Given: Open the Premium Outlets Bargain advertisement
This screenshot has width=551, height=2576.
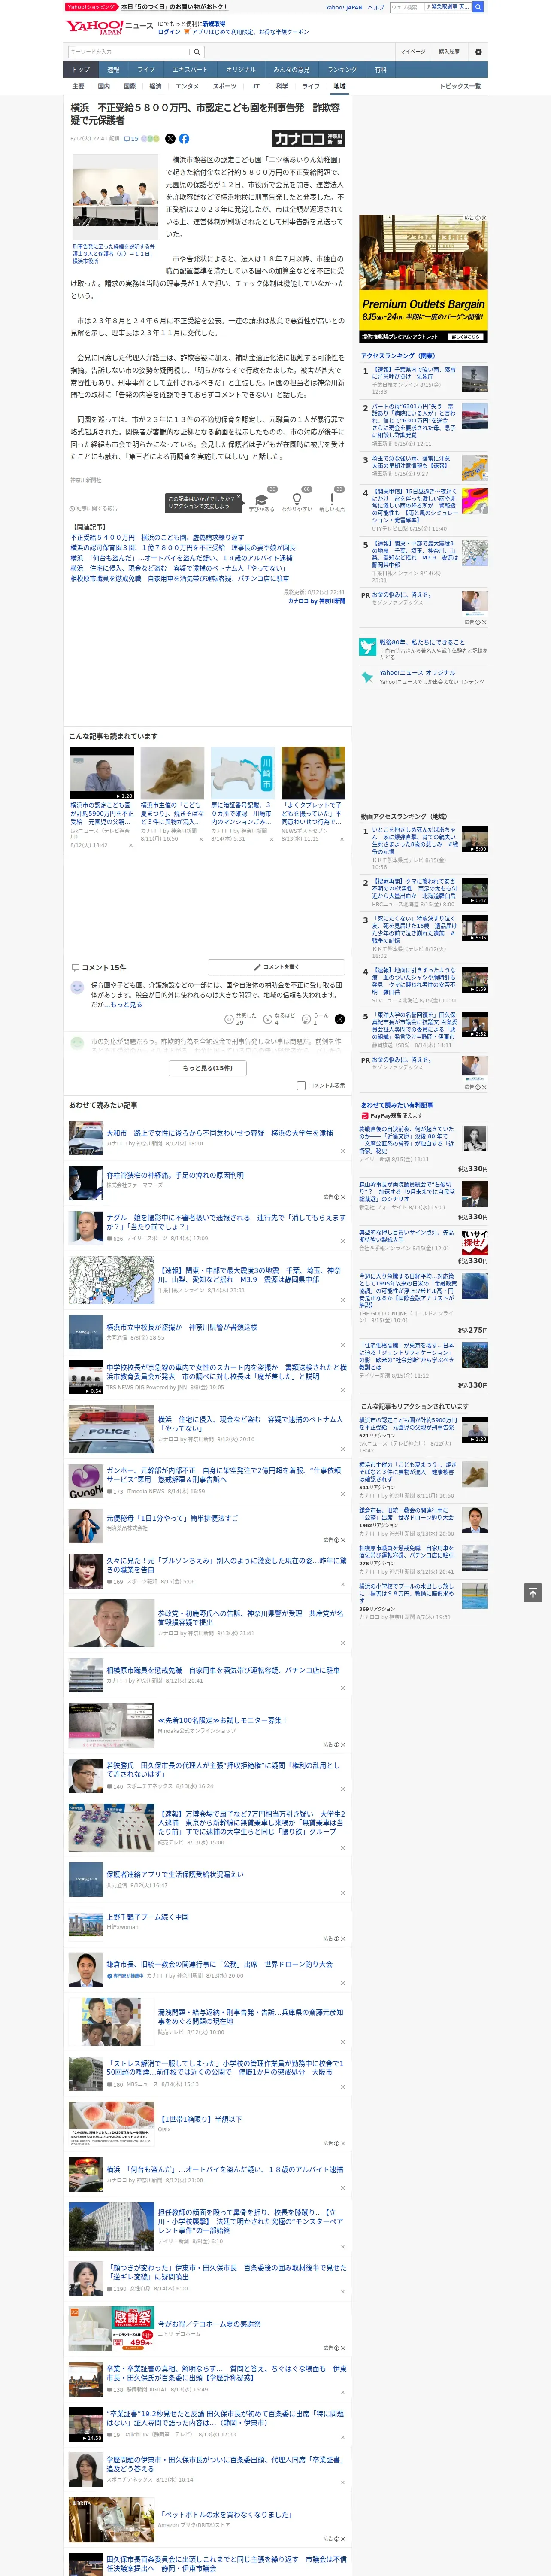Looking at the screenshot, I should click(423, 279).
